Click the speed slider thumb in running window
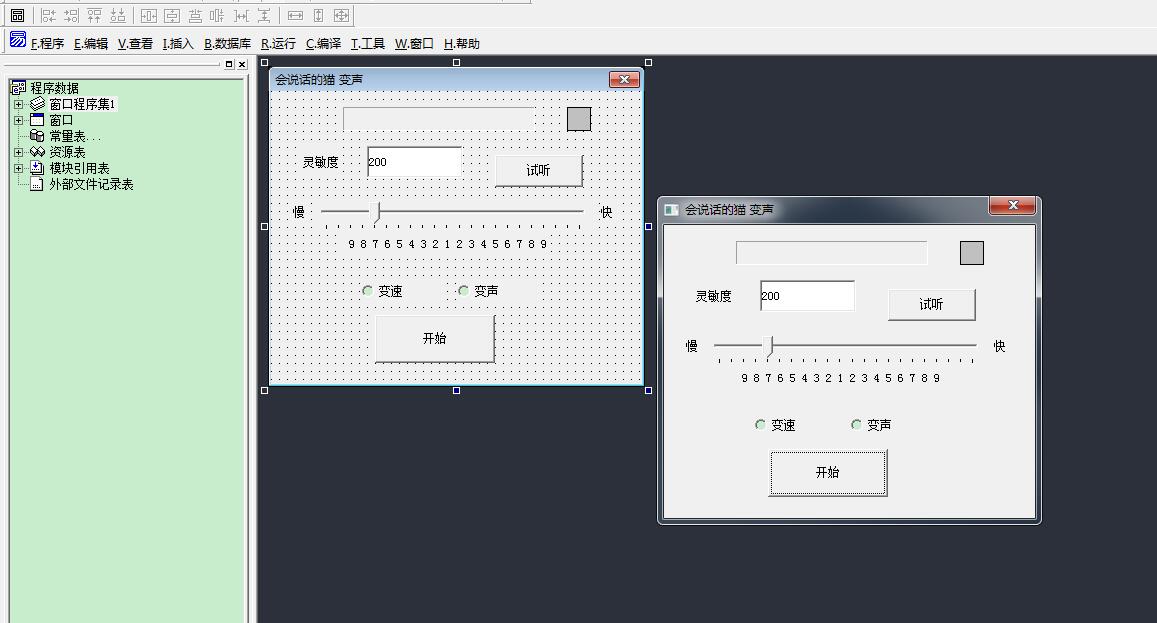1157x623 pixels. click(x=769, y=346)
